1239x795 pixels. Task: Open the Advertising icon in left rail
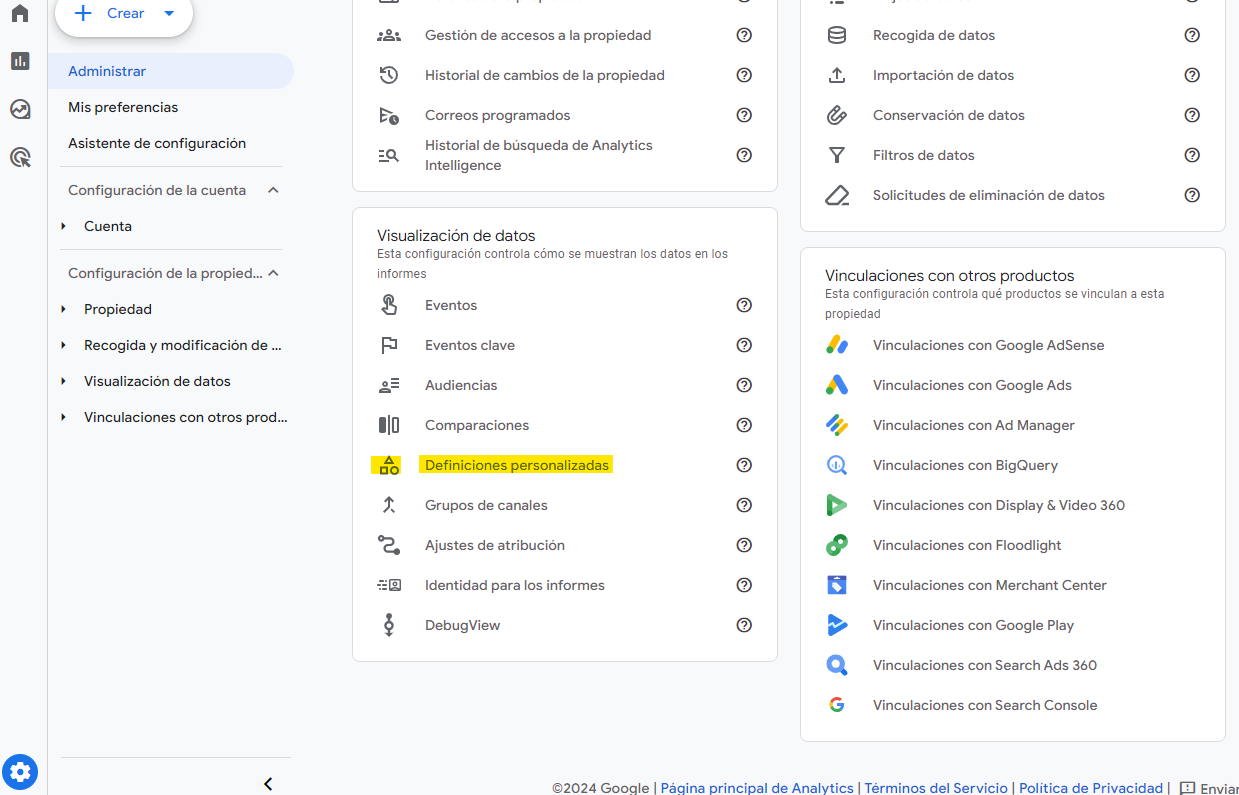click(20, 157)
